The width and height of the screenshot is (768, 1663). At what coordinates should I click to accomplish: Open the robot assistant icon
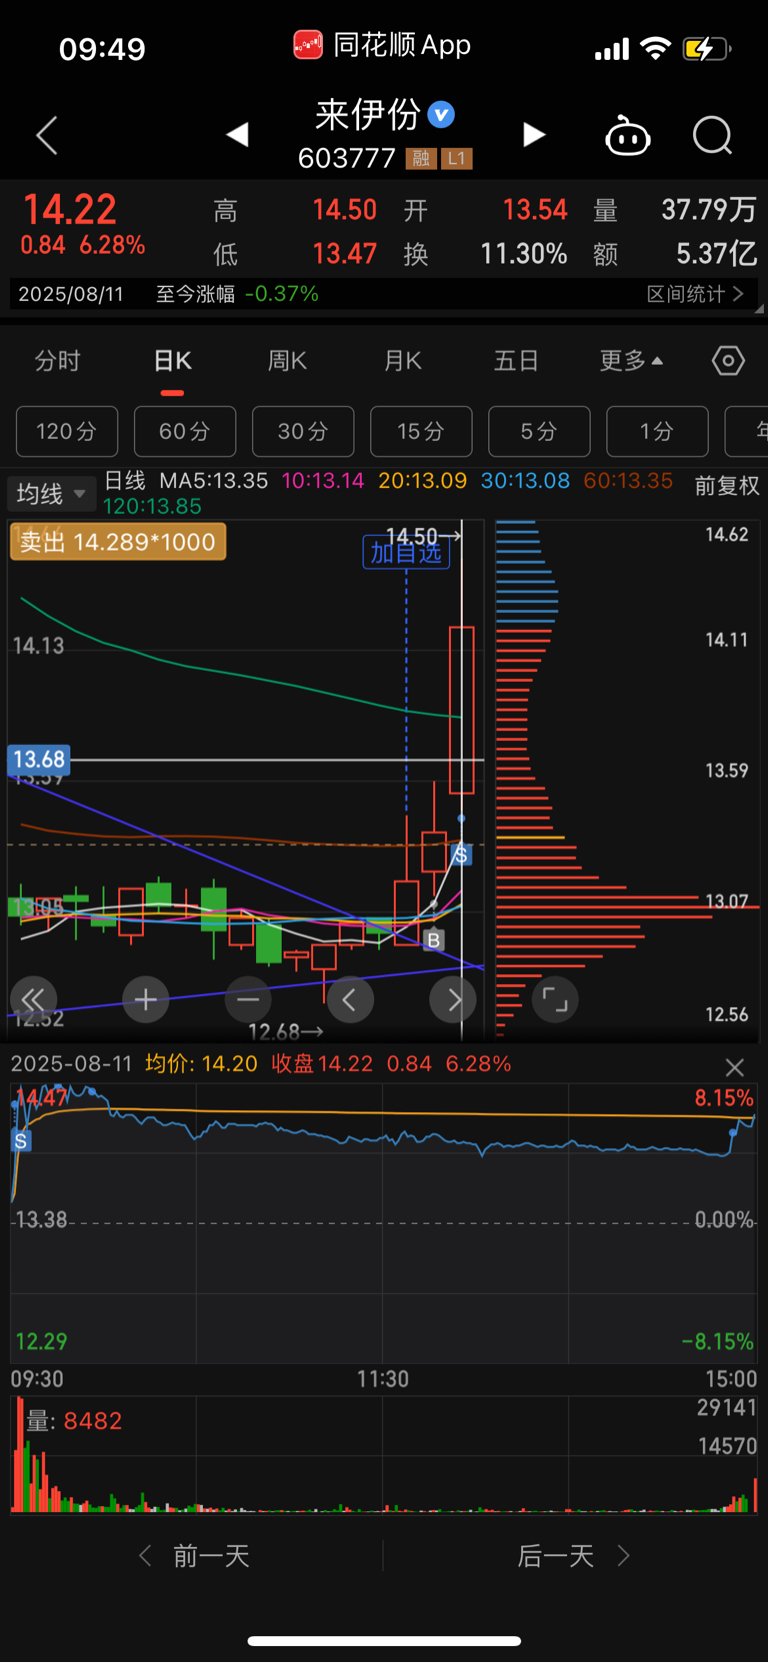click(x=628, y=135)
